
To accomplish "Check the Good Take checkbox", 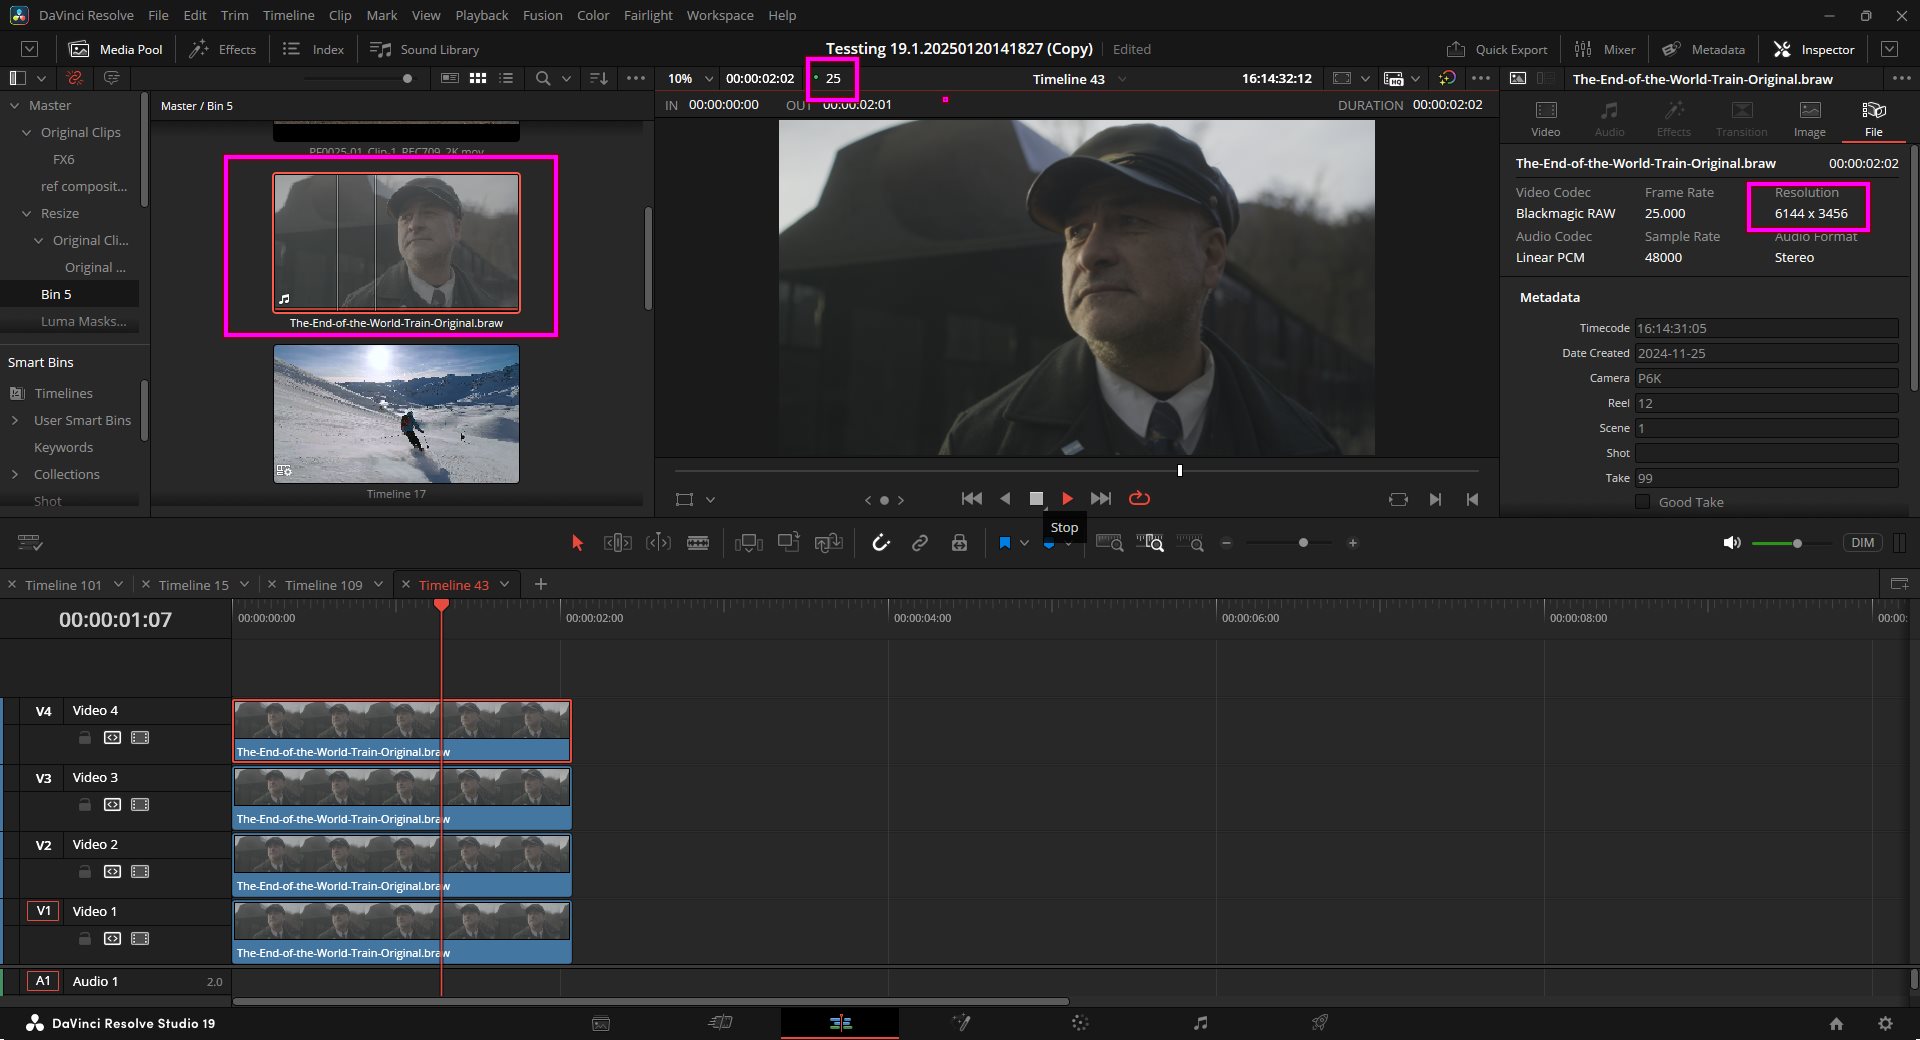I will (x=1642, y=502).
